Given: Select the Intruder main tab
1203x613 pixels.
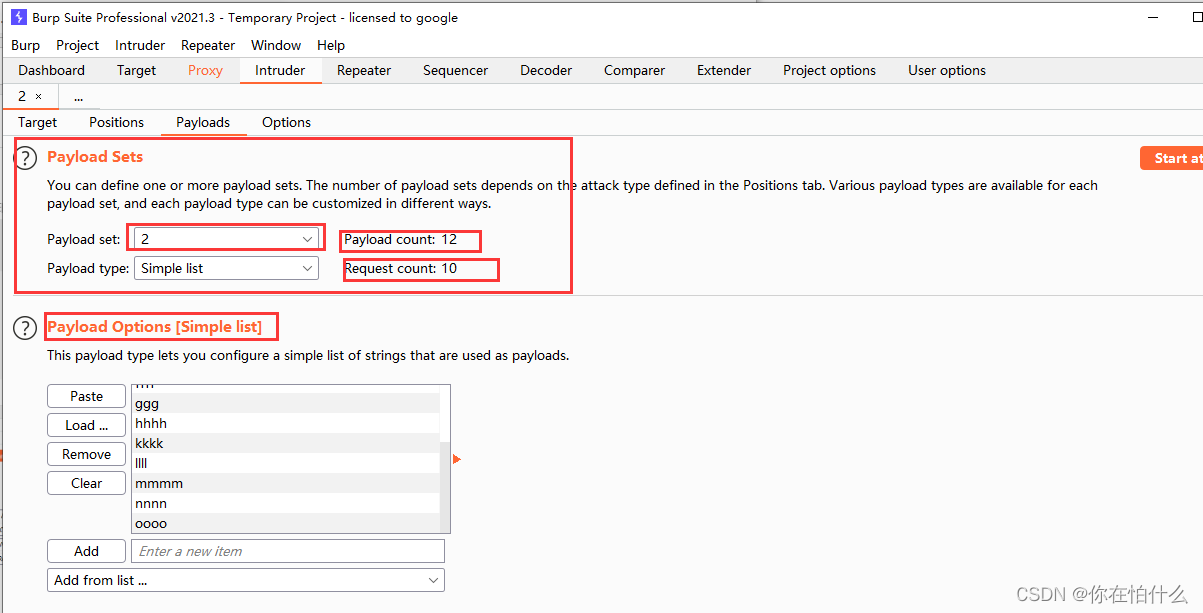Looking at the screenshot, I should (x=280, y=70).
